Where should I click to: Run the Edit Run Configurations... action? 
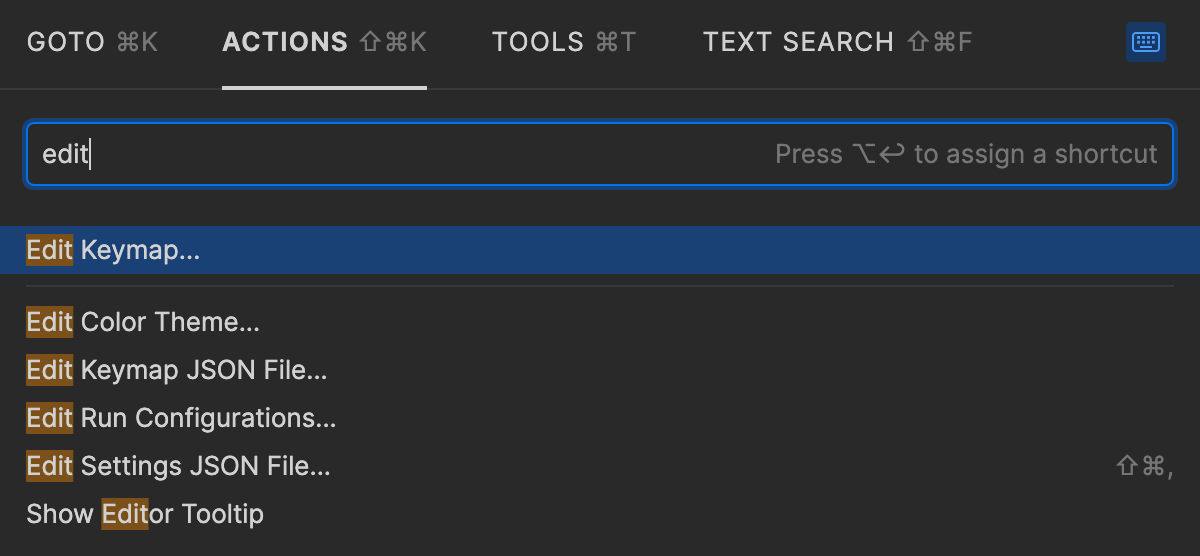click(181, 418)
